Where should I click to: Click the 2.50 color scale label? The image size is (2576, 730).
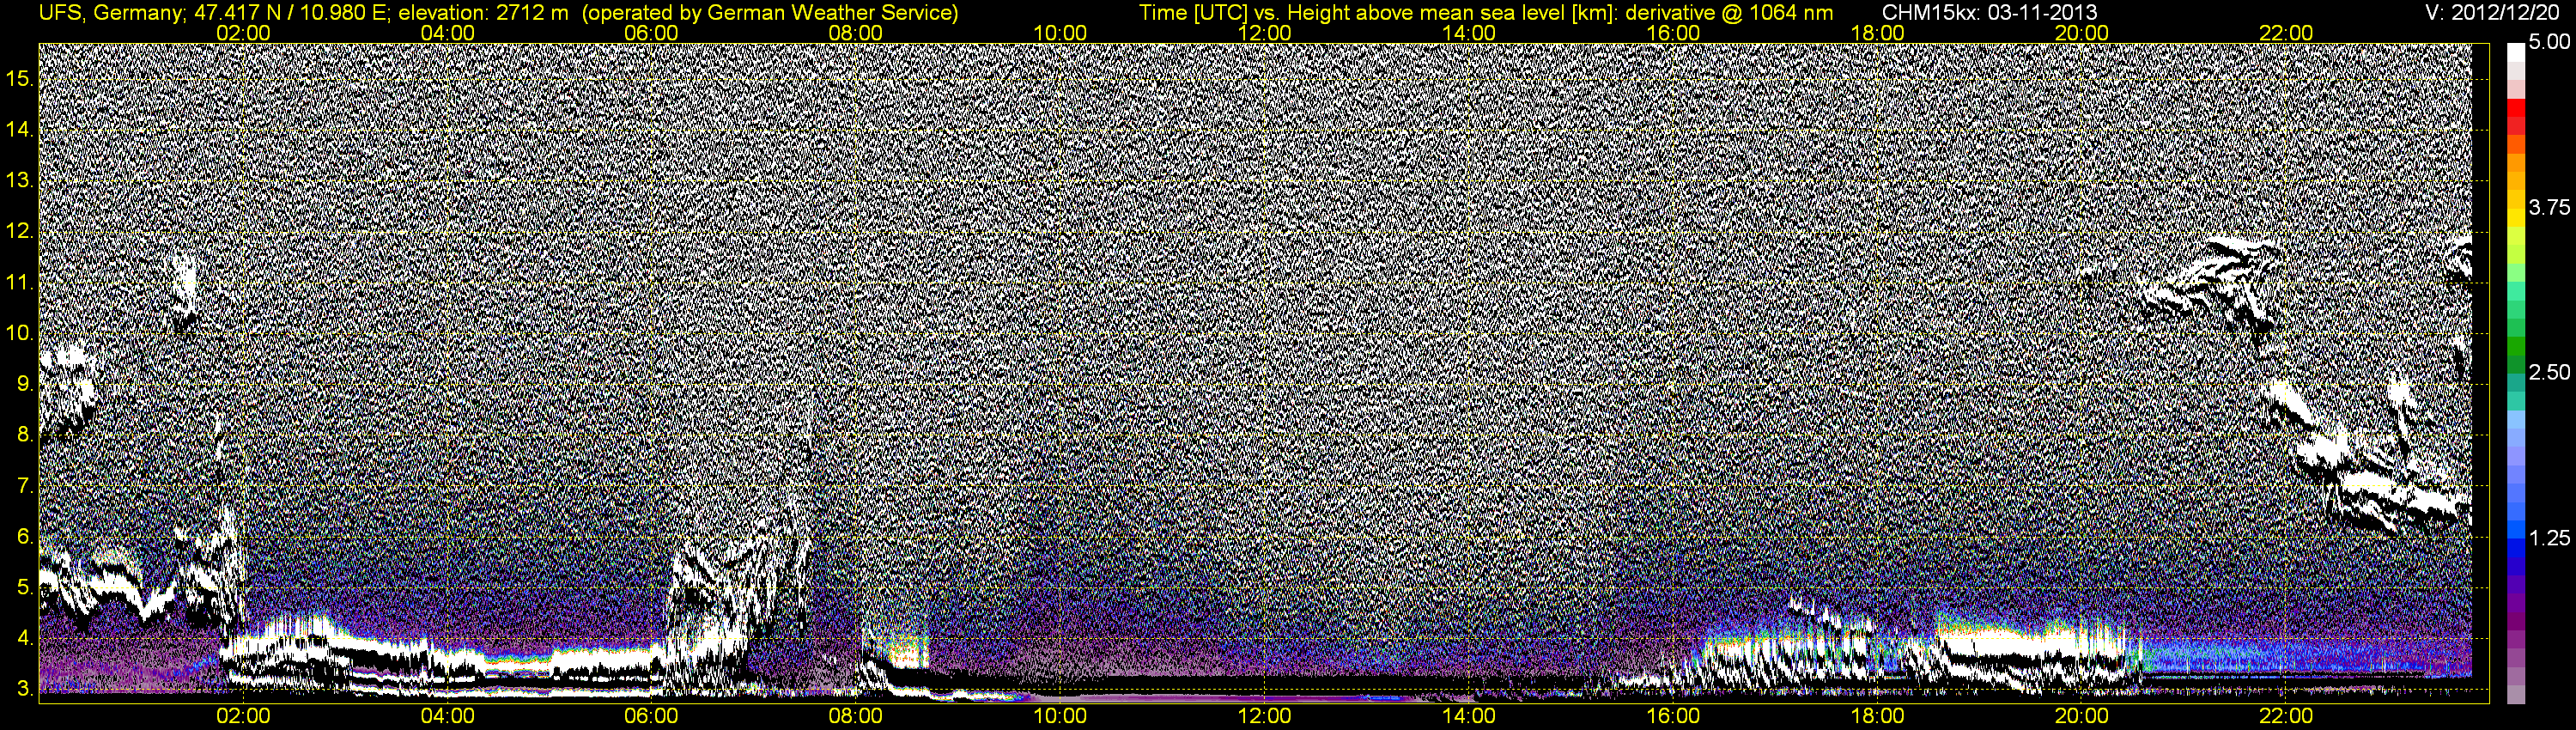(x=2549, y=372)
